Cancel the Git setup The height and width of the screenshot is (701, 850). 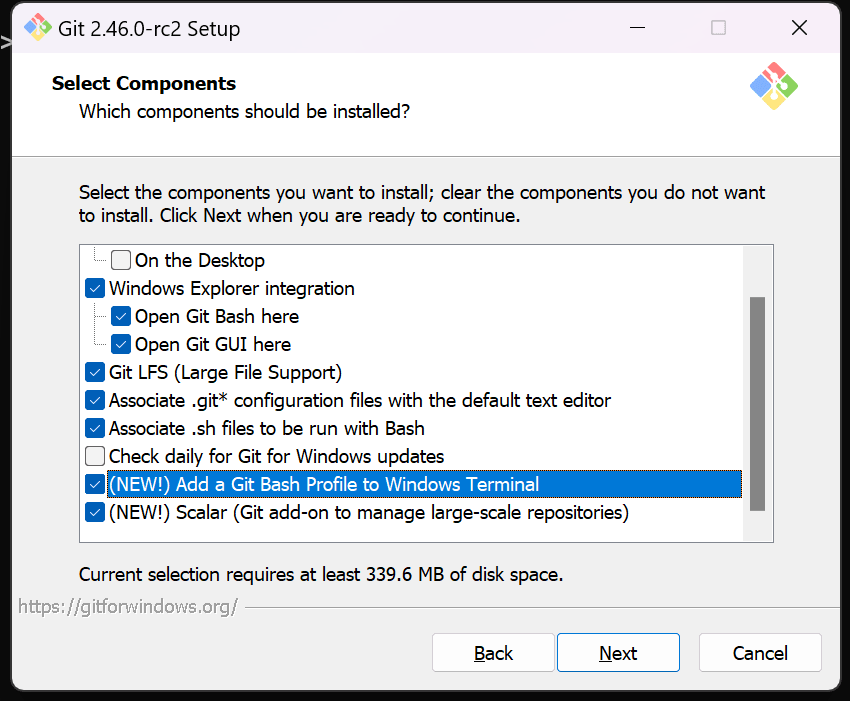click(760, 653)
